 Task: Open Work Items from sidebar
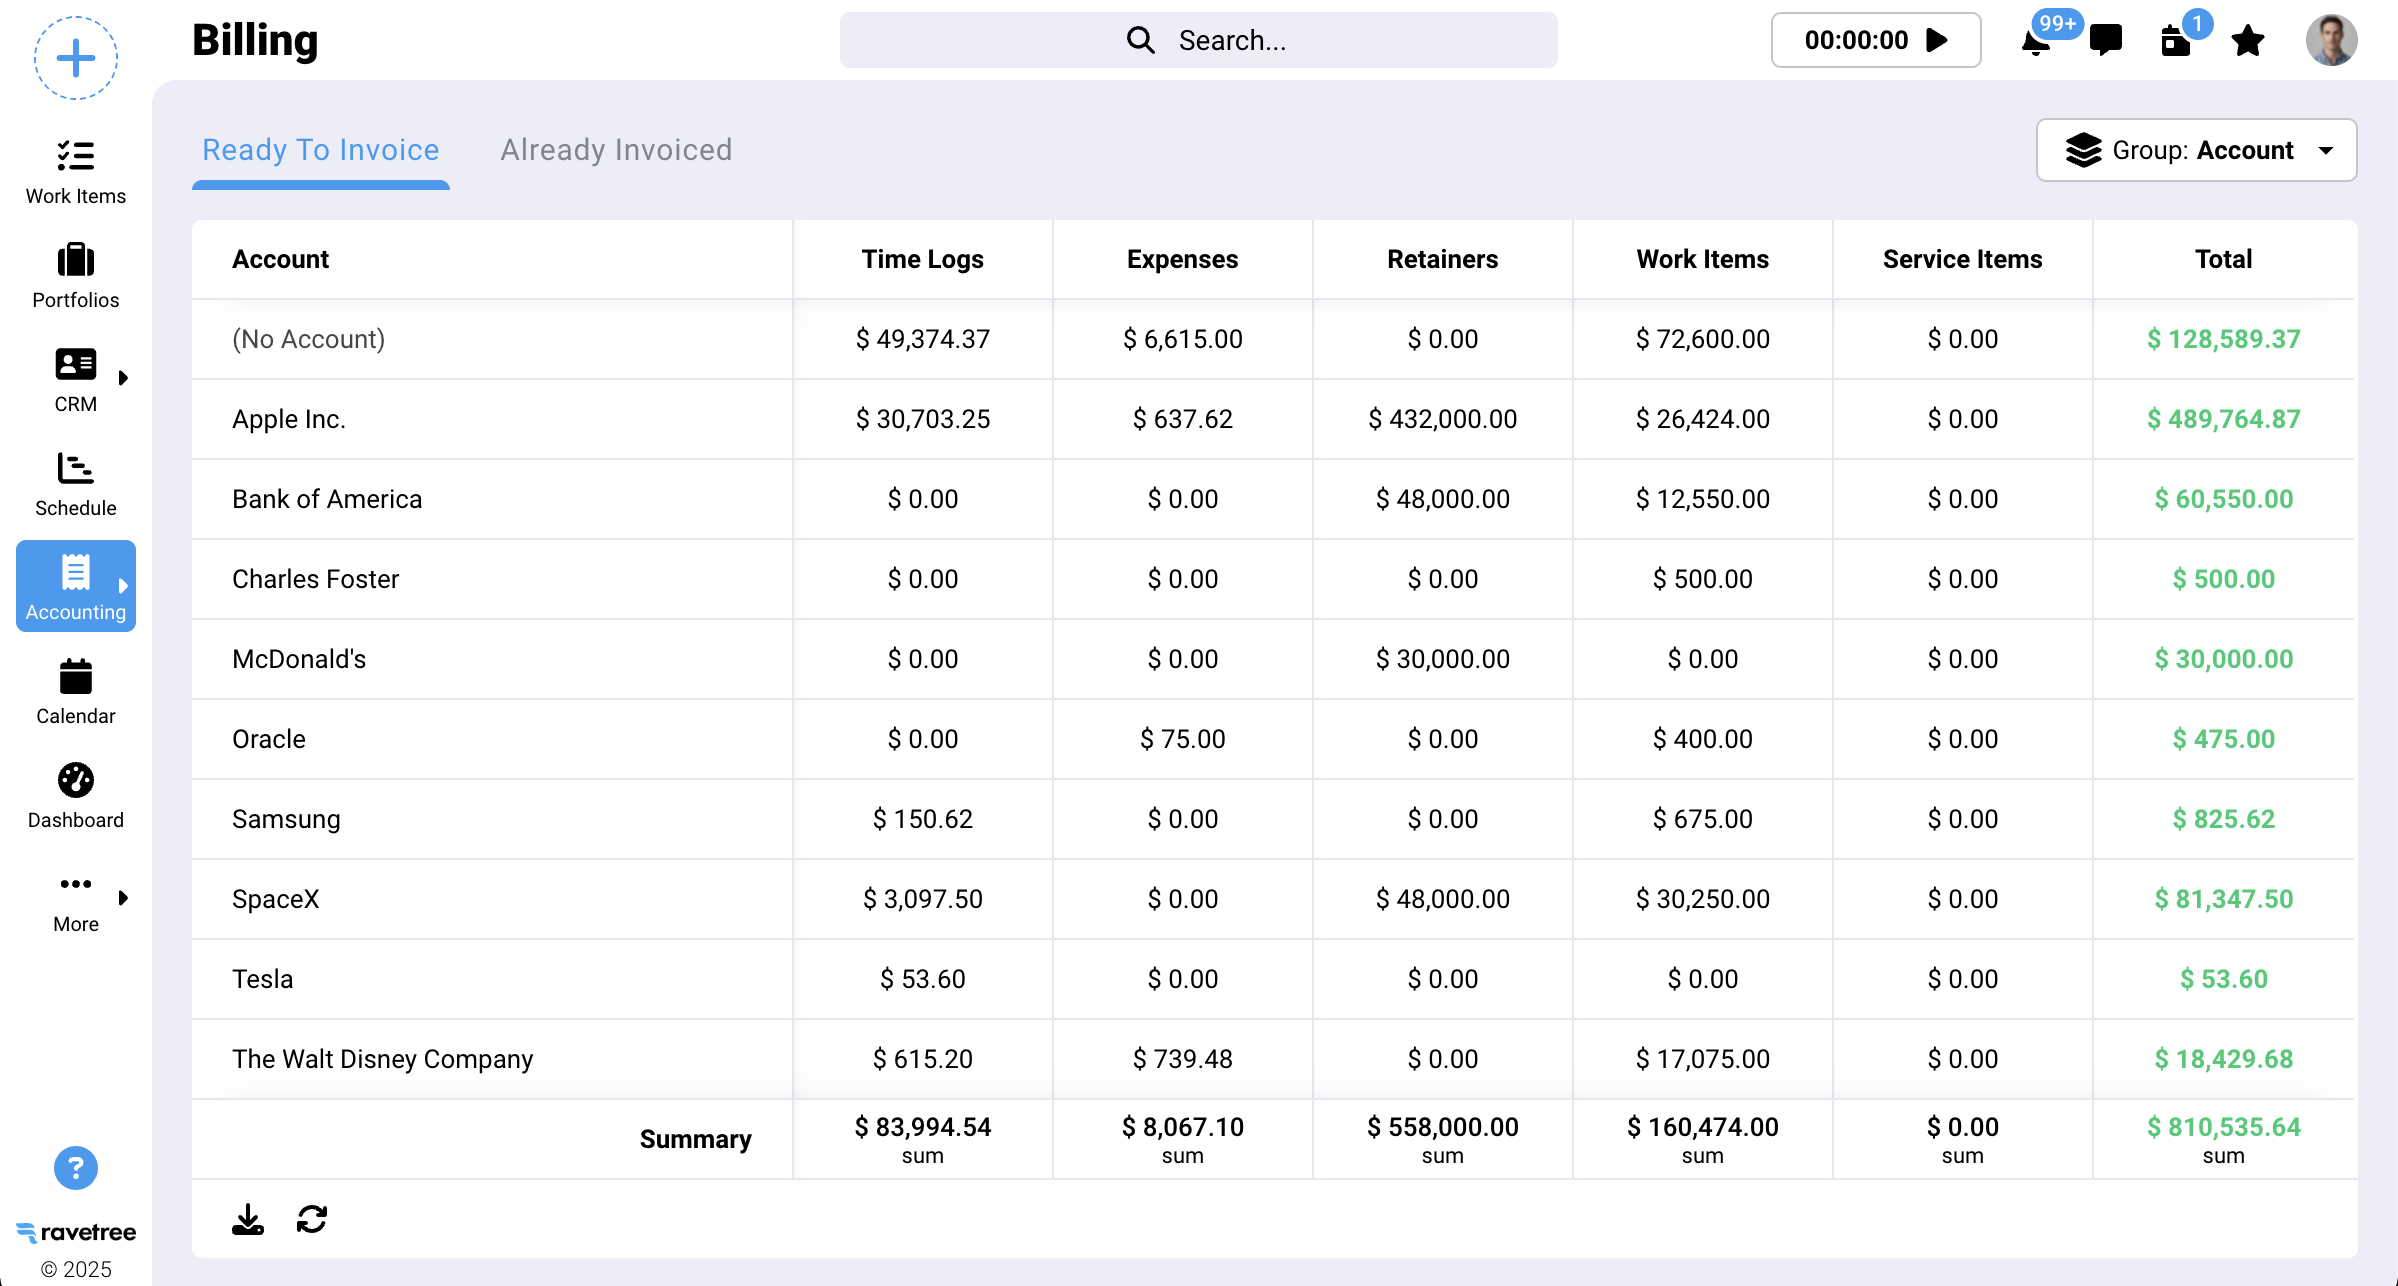(76, 172)
